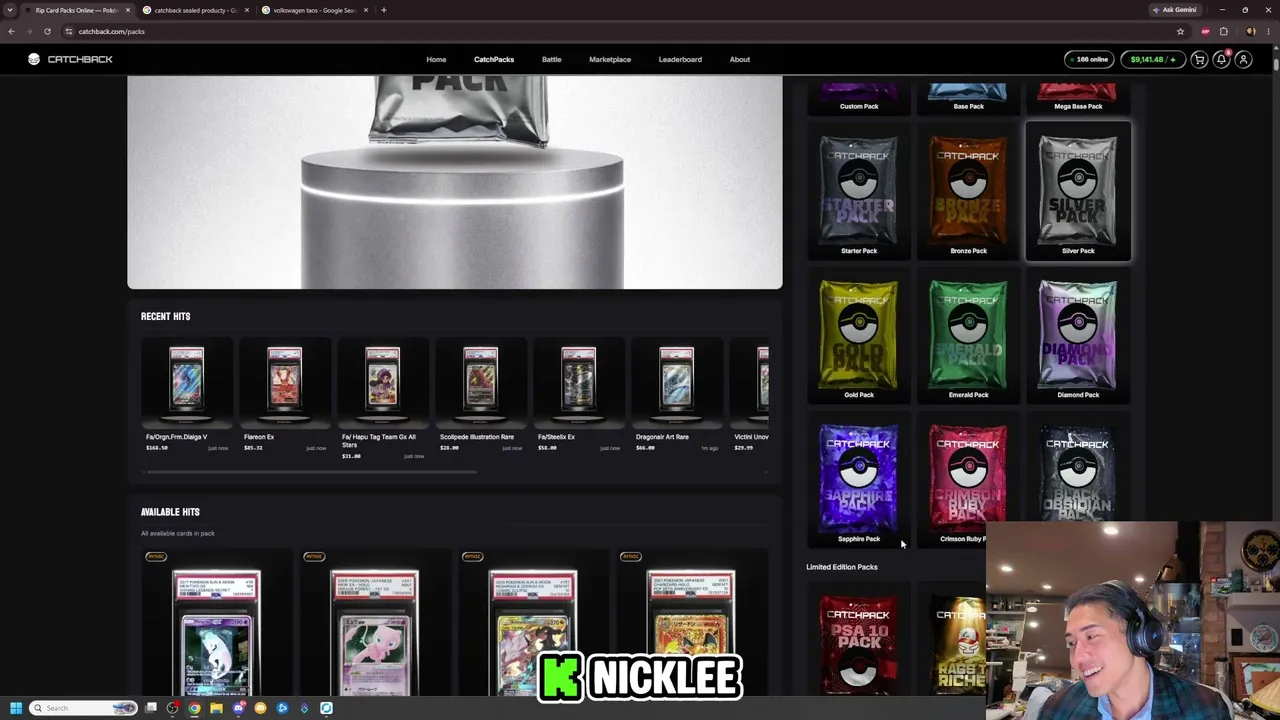Bookmark this page with the star icon
Screen dimensions: 1280x720
(1180, 31)
